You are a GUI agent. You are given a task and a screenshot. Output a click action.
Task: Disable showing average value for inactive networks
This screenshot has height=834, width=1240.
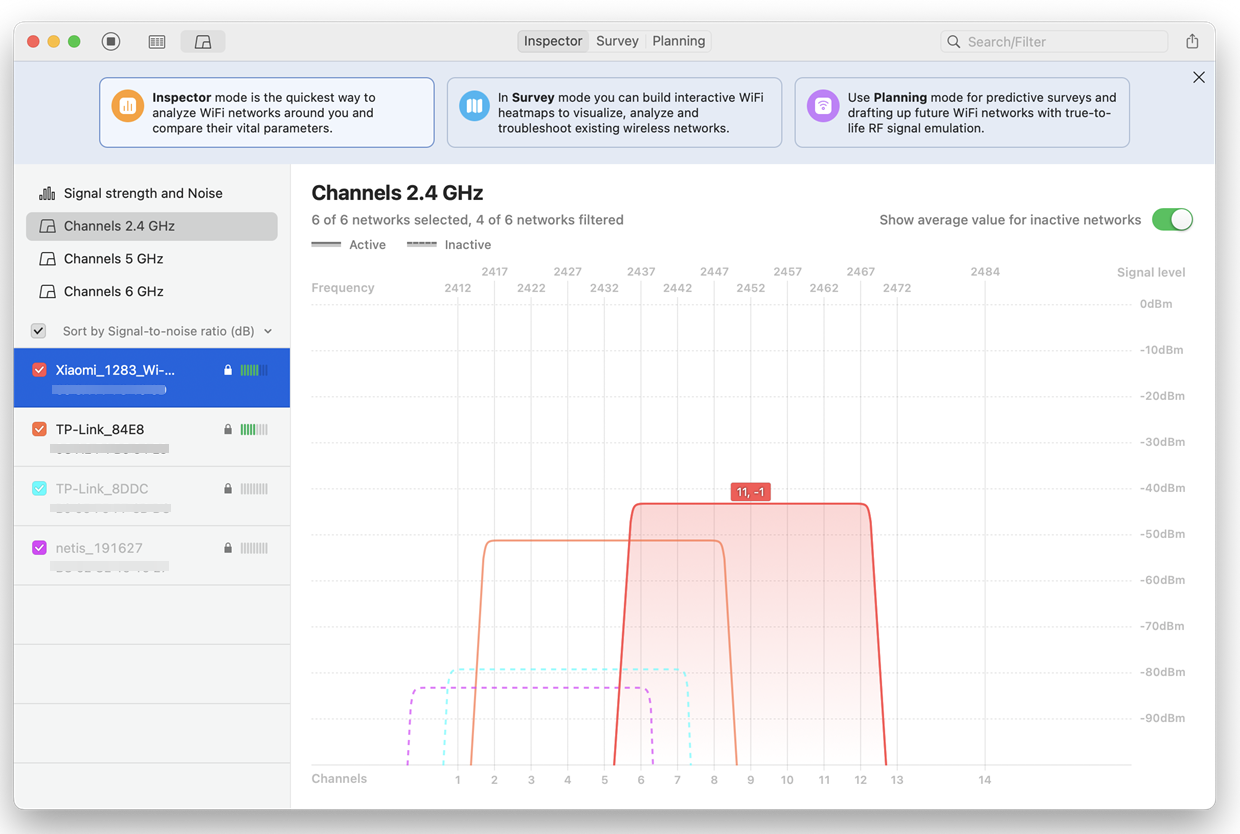1171,219
